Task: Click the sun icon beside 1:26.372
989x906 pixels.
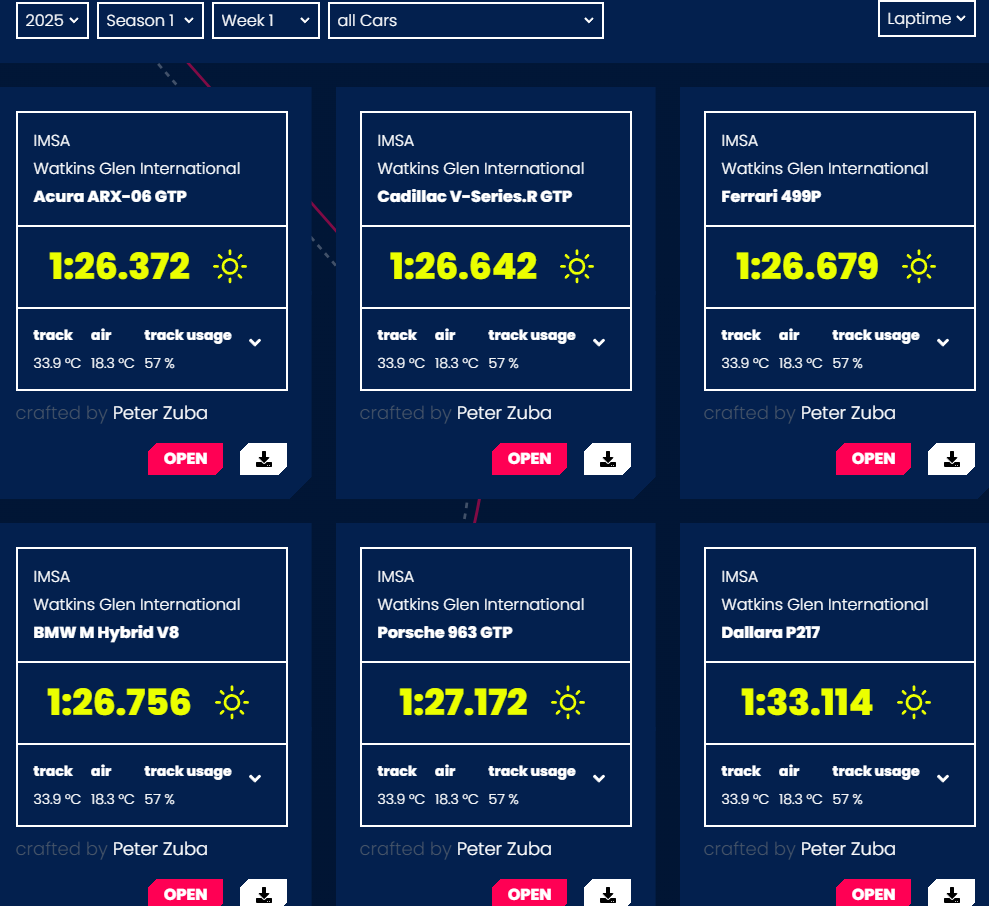Action: click(x=230, y=267)
